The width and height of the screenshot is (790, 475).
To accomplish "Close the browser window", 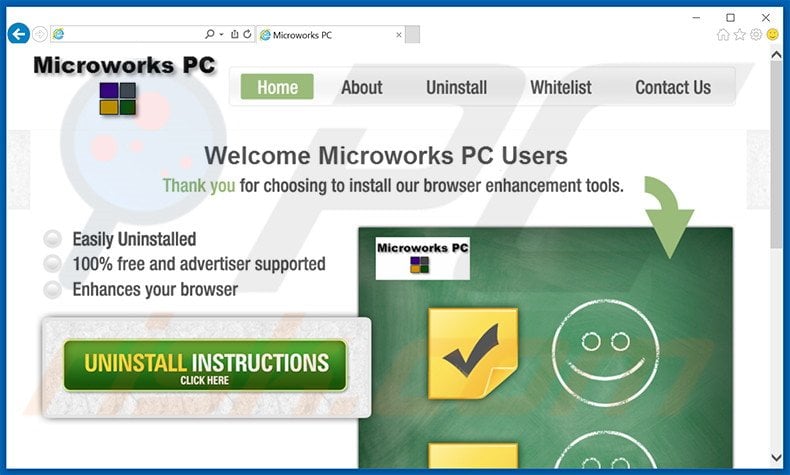I will coord(766,17).
